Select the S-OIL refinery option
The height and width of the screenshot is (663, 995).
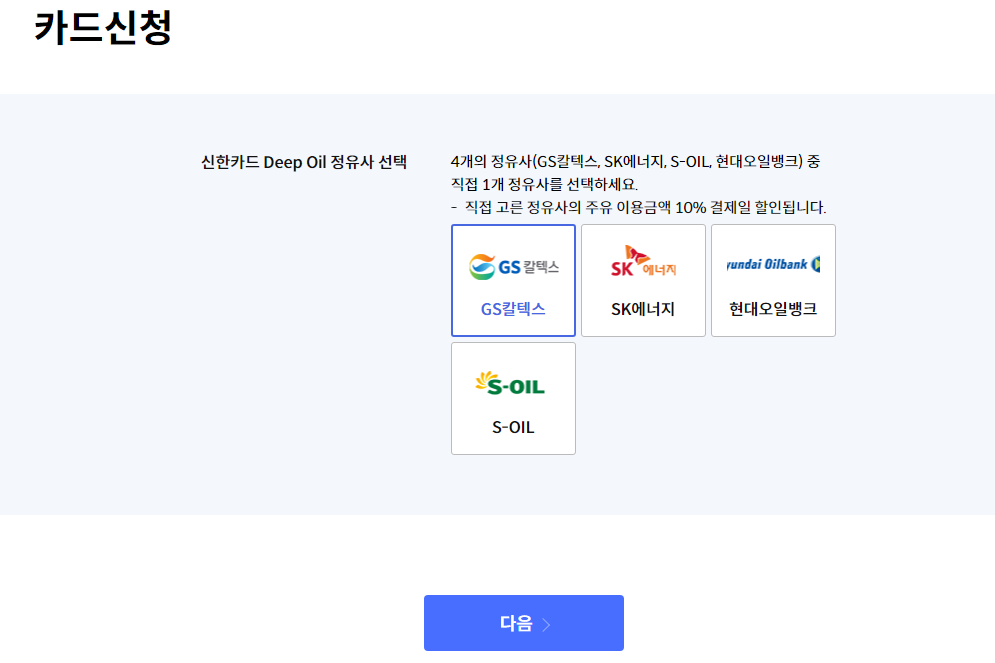pos(513,398)
